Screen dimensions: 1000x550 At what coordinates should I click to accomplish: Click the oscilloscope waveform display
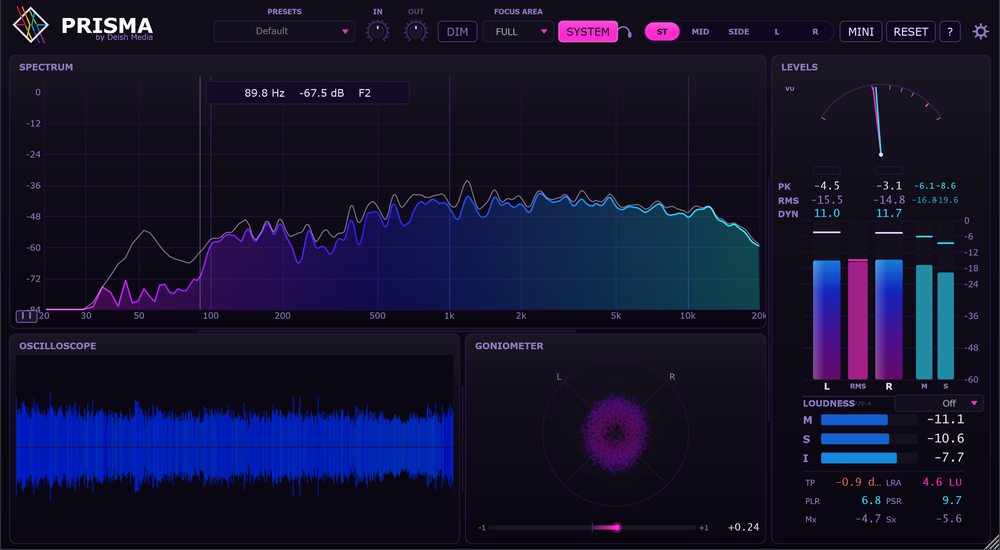coord(235,447)
